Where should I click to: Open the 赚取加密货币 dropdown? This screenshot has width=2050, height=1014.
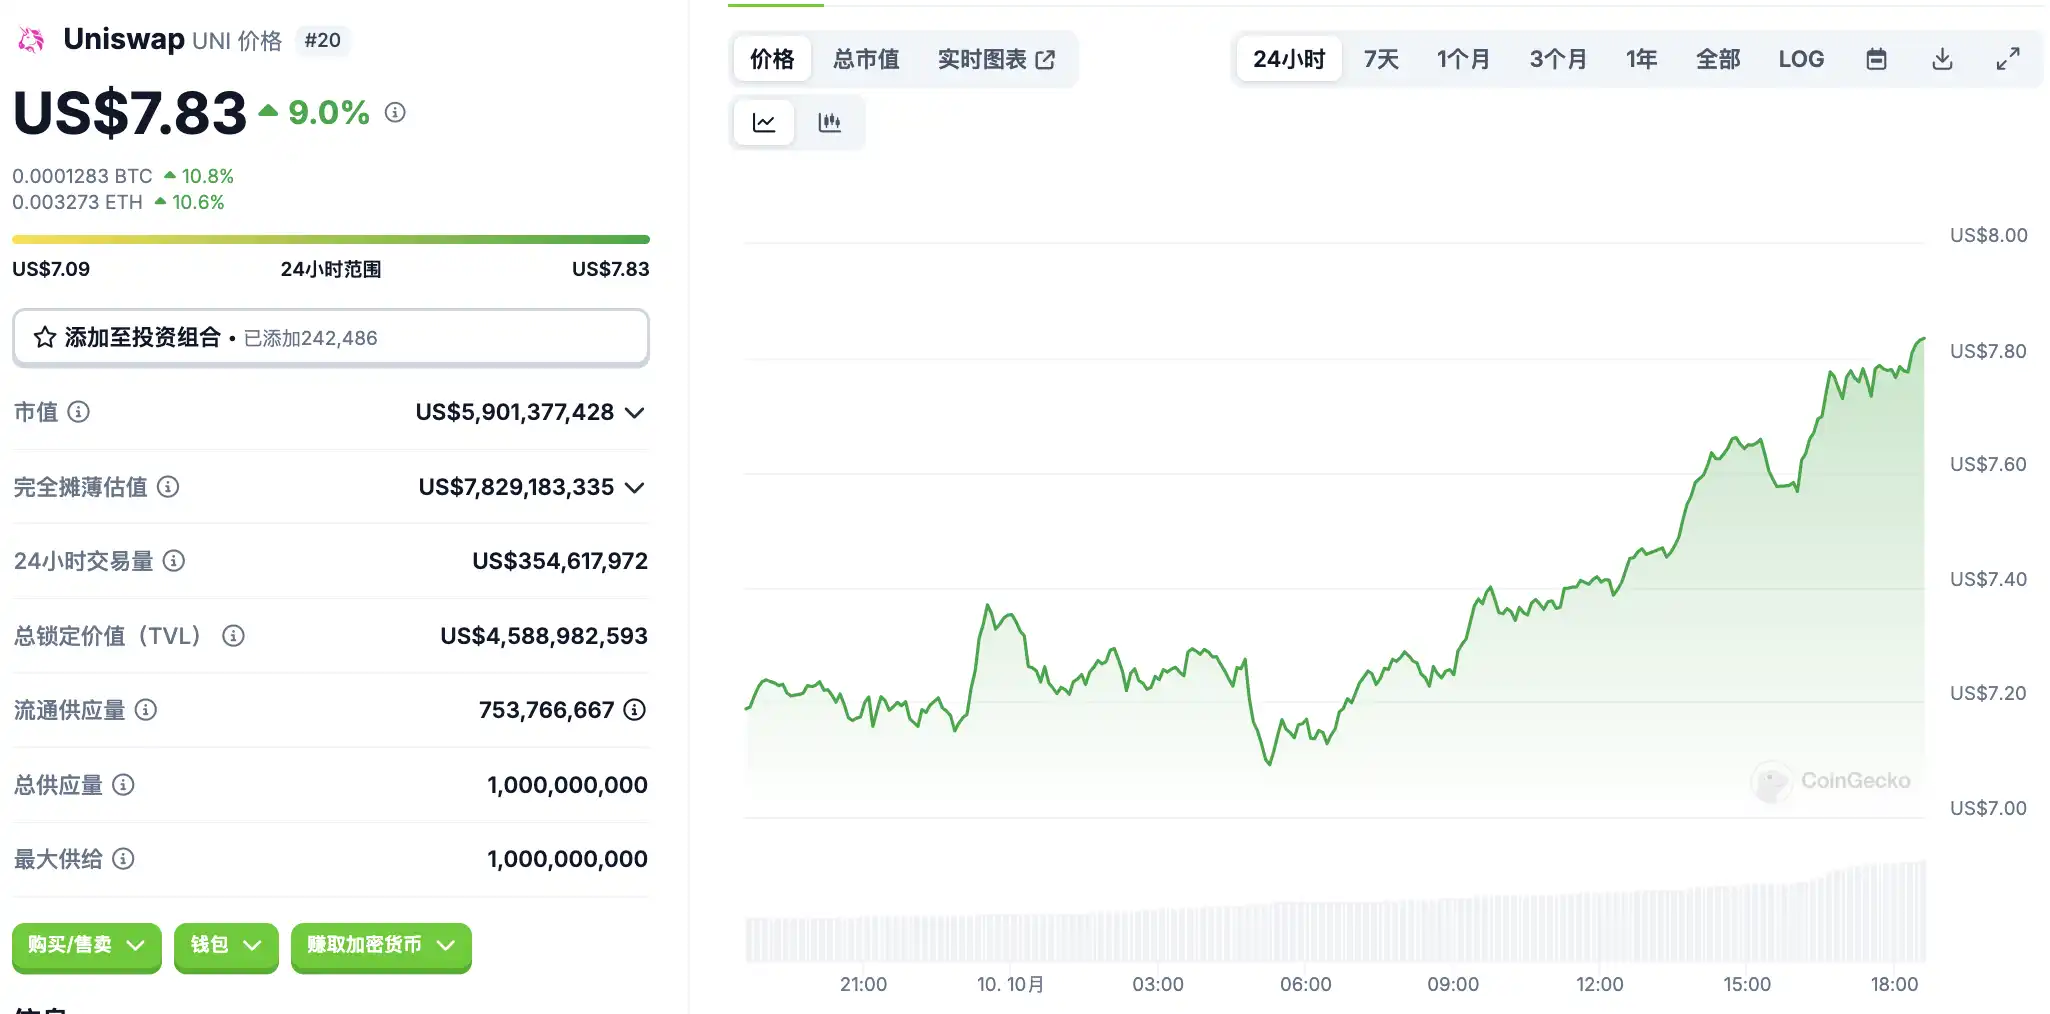[x=380, y=946]
